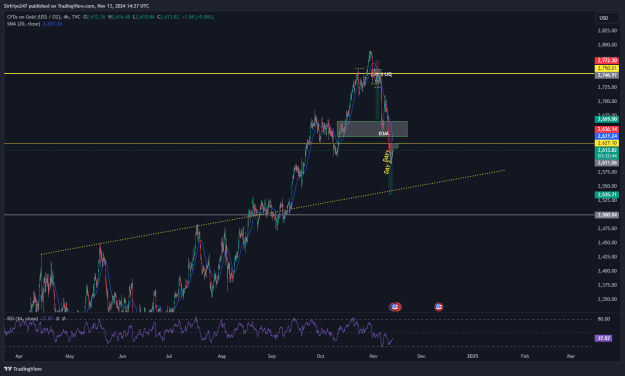Click the 2025 label on time axis

click(472, 356)
